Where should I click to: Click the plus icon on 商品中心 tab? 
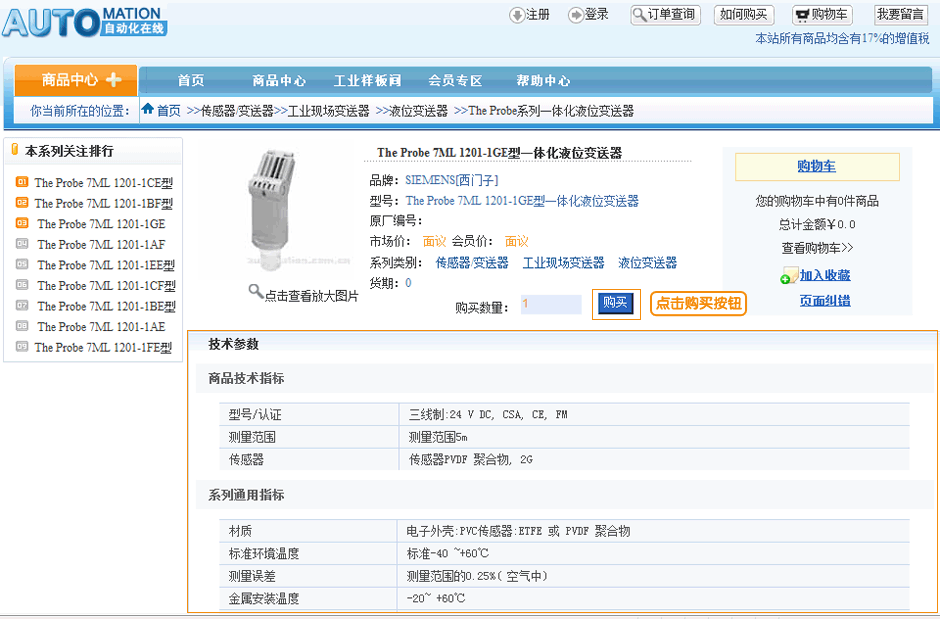point(114,80)
